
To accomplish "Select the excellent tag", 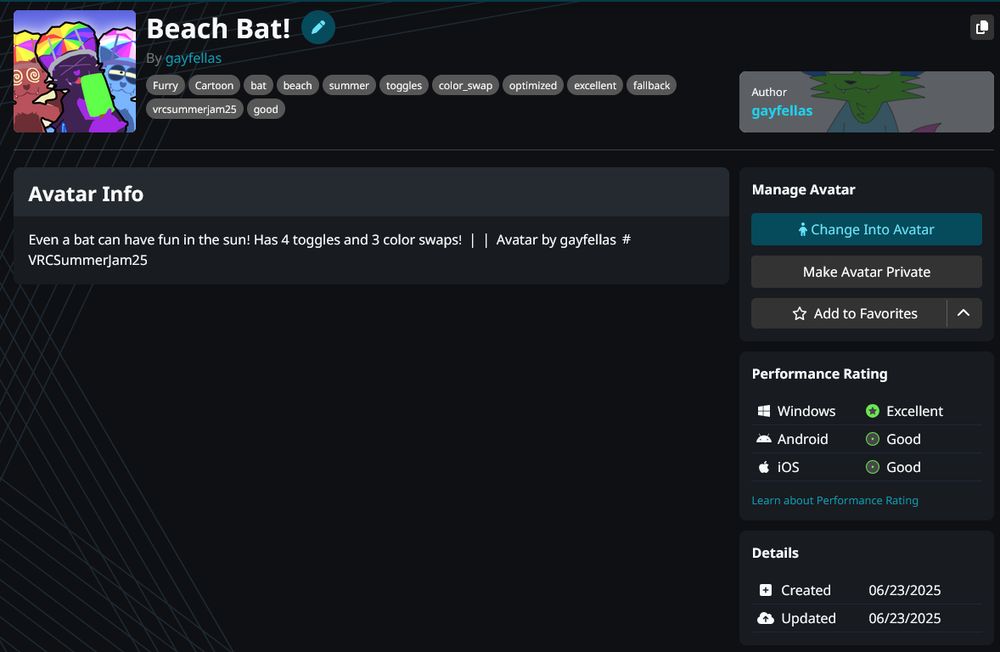I will click(x=595, y=85).
